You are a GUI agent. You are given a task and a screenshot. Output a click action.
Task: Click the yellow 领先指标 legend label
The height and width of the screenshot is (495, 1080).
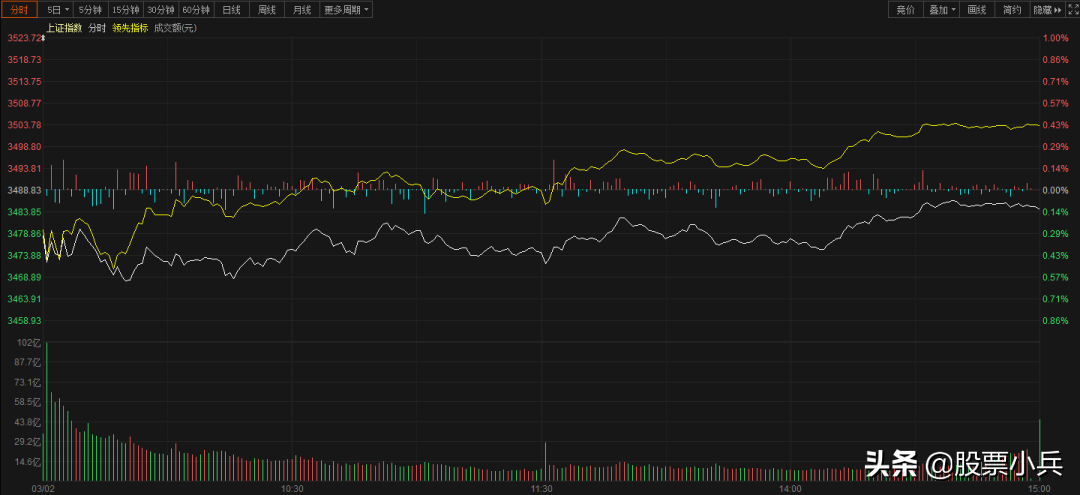pos(130,28)
